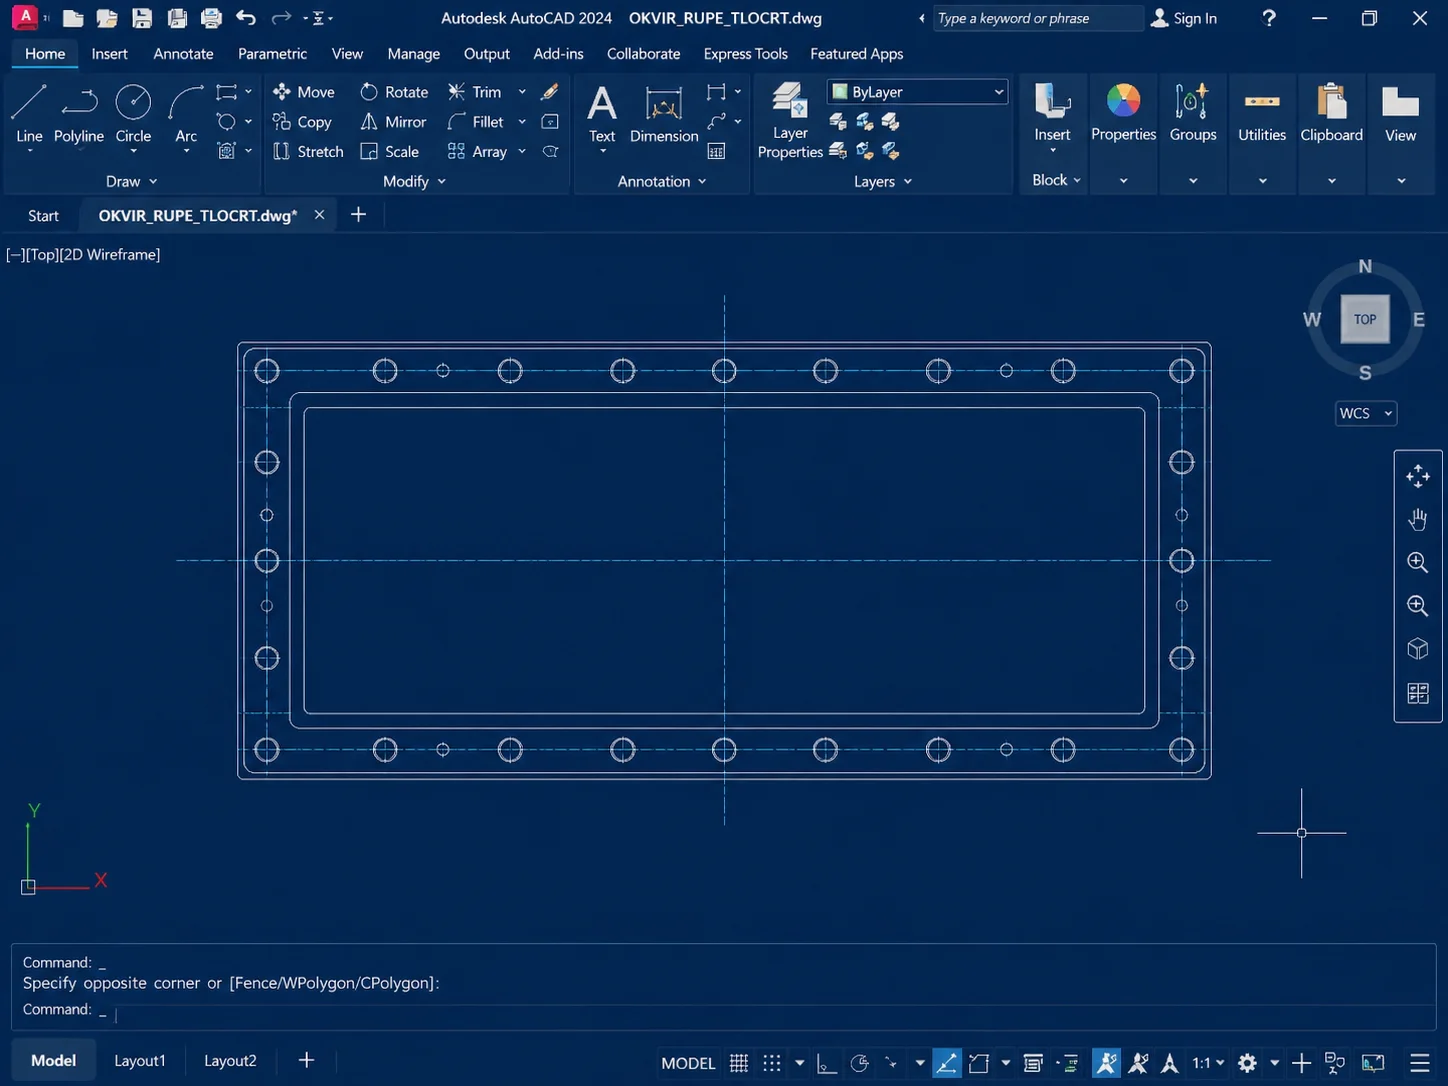This screenshot has width=1448, height=1086.
Task: Click the MODEL space button
Action: tap(688, 1062)
